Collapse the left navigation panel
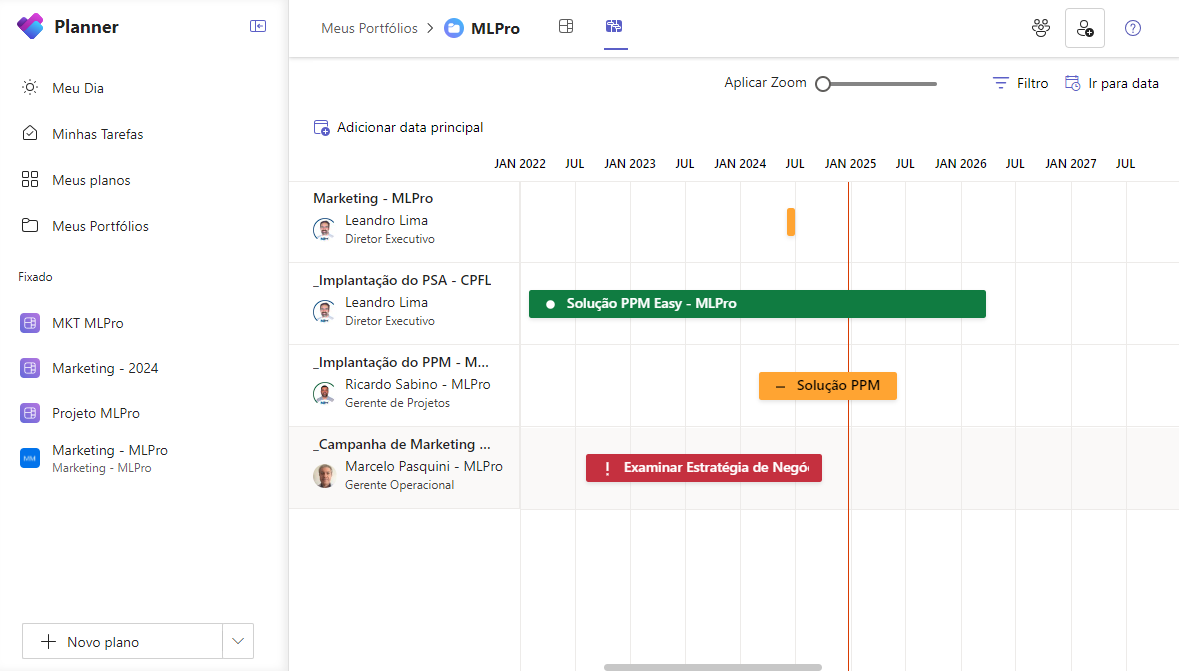 (258, 26)
